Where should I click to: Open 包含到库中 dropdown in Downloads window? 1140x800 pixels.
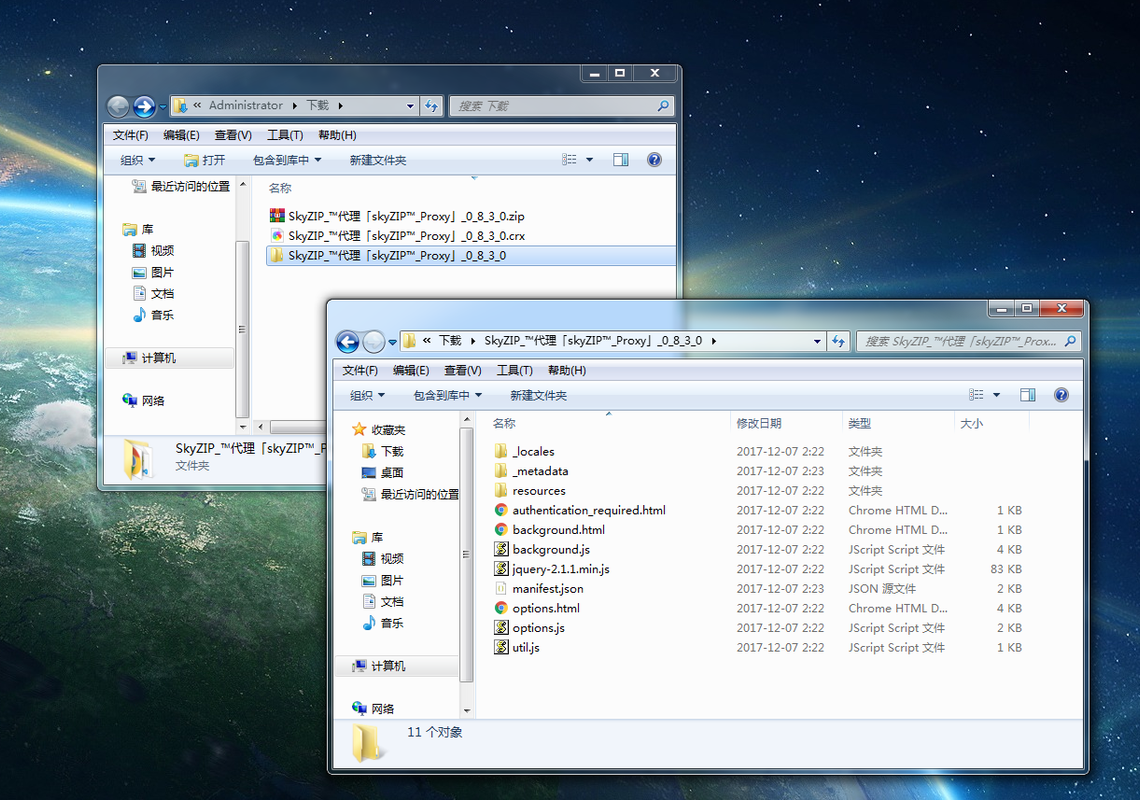pos(286,160)
